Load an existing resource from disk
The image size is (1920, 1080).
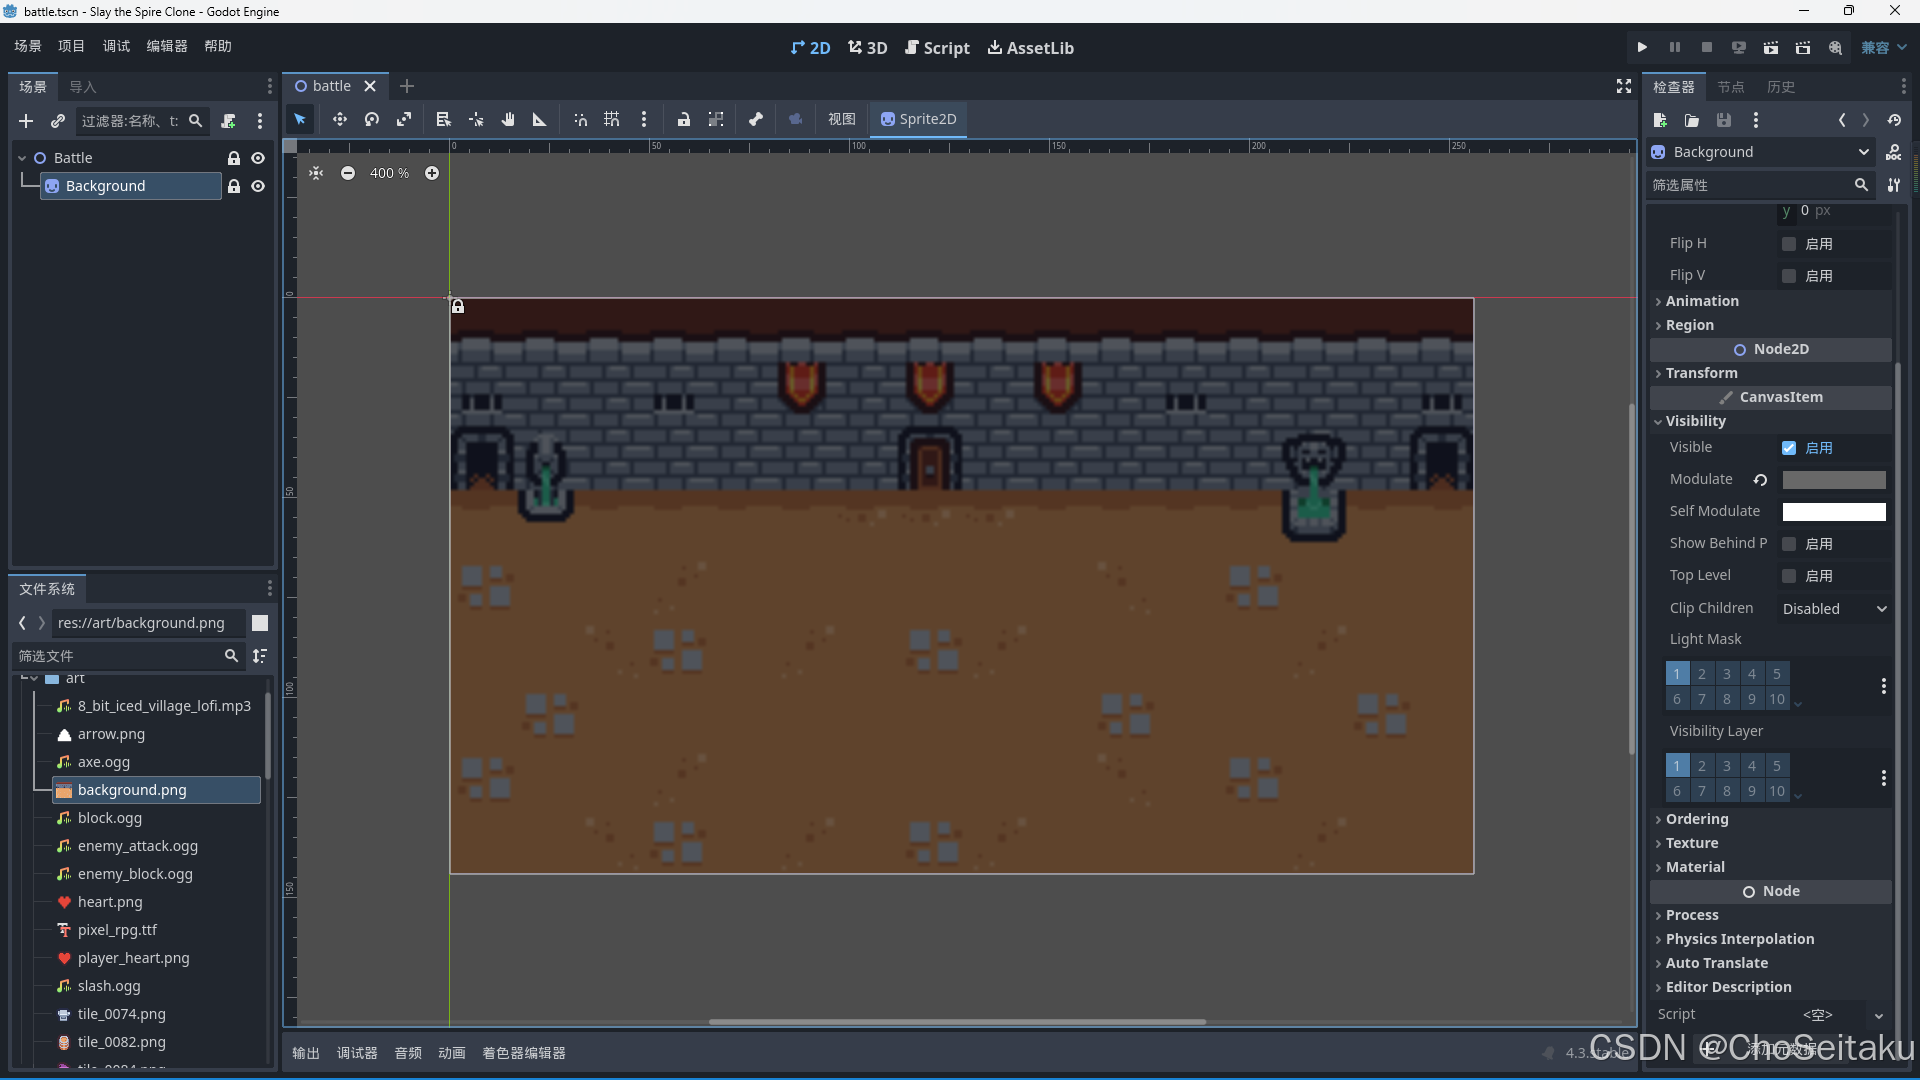(1692, 120)
